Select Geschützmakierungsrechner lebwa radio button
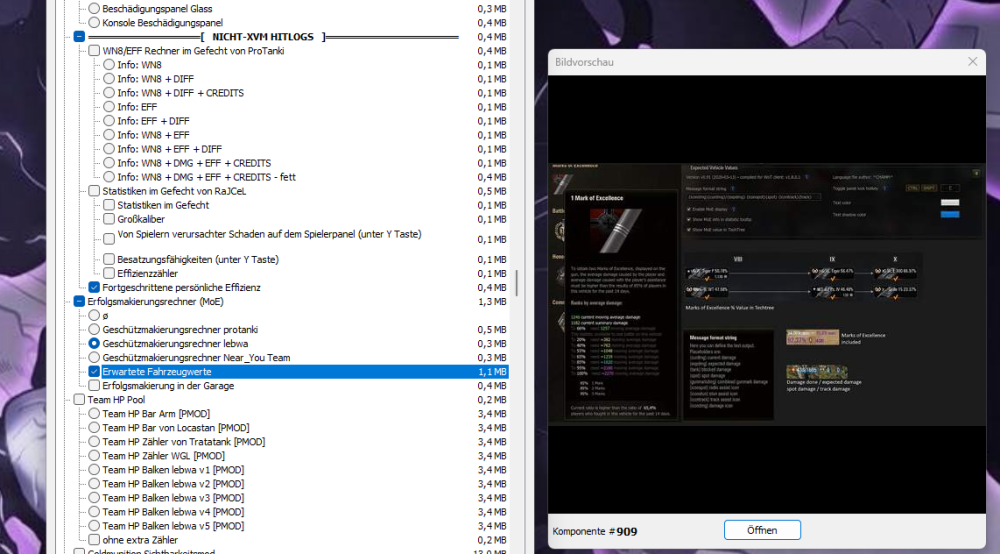Screen dimensions: 1000x554 click(x=94, y=343)
